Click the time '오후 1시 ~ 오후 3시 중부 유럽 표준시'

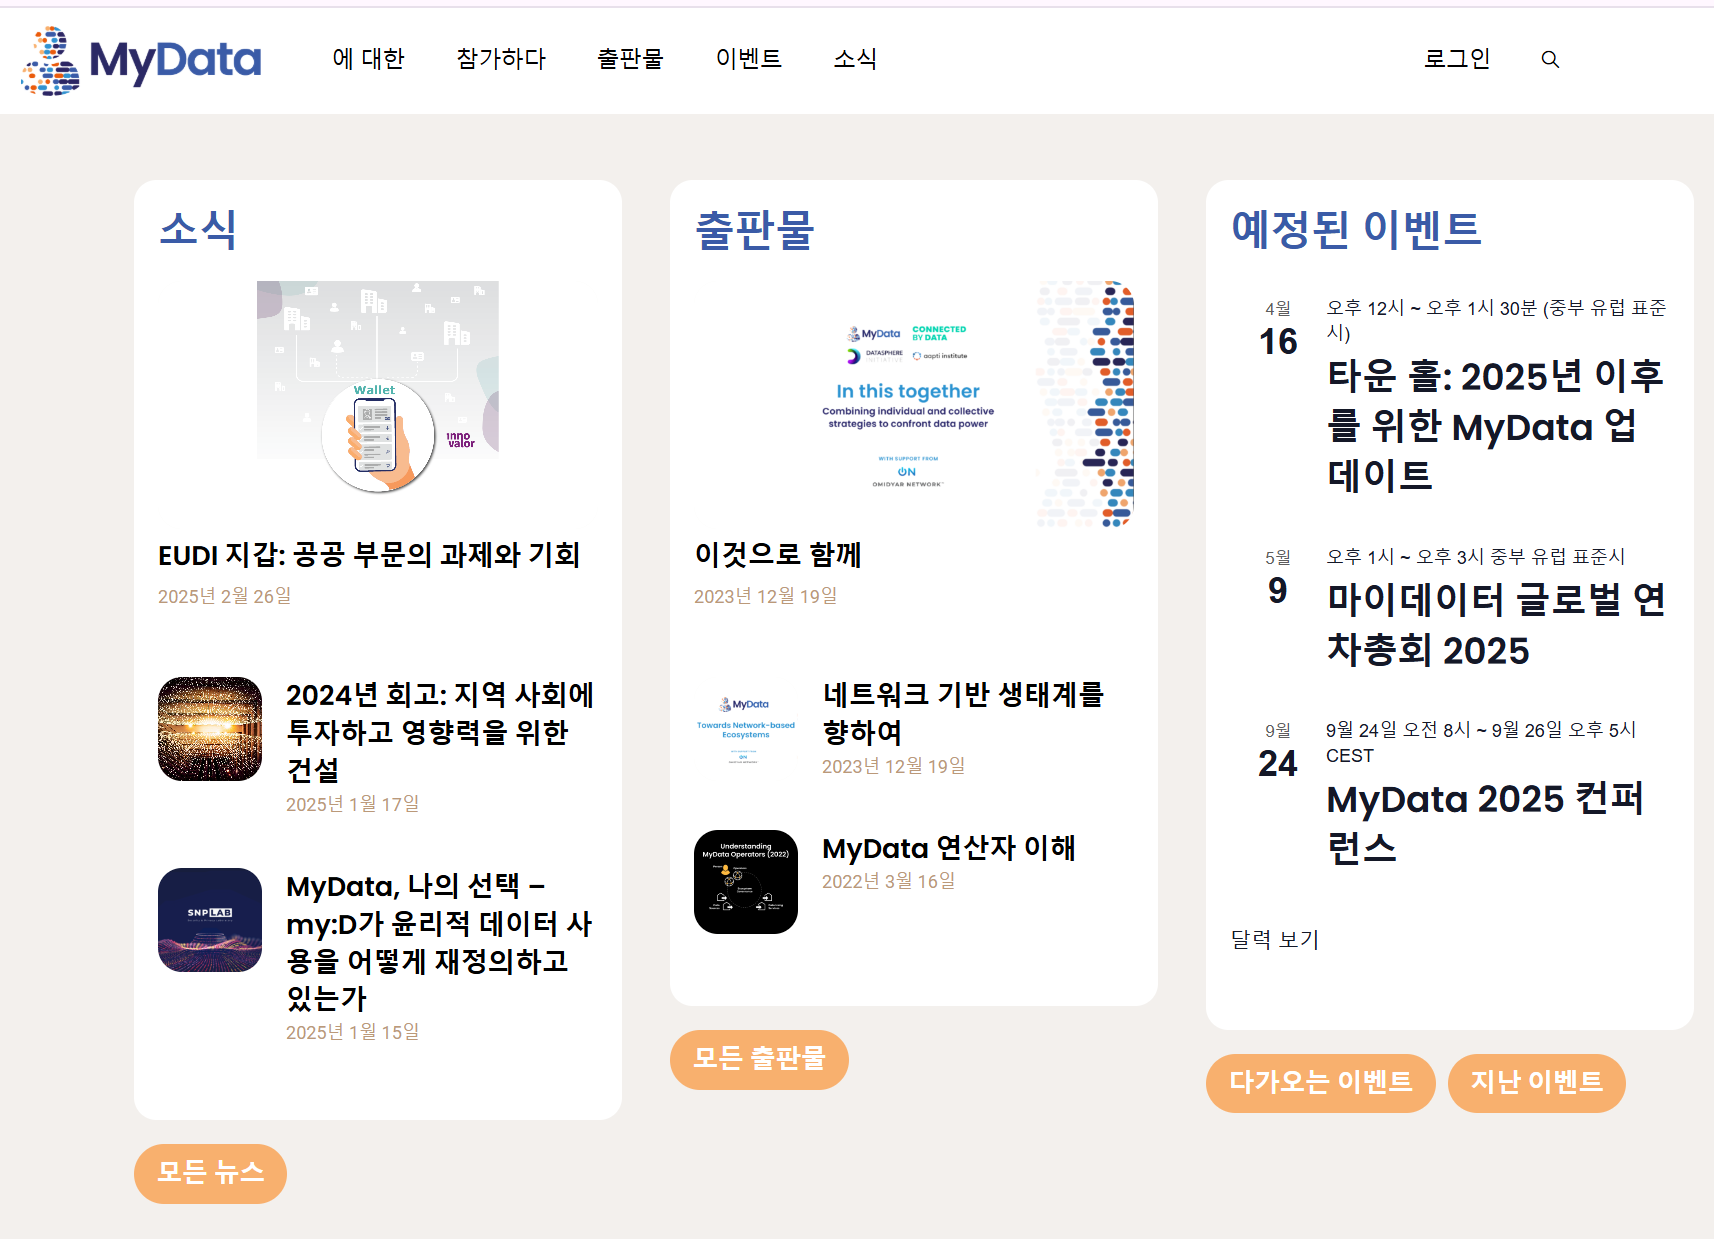tap(1476, 557)
